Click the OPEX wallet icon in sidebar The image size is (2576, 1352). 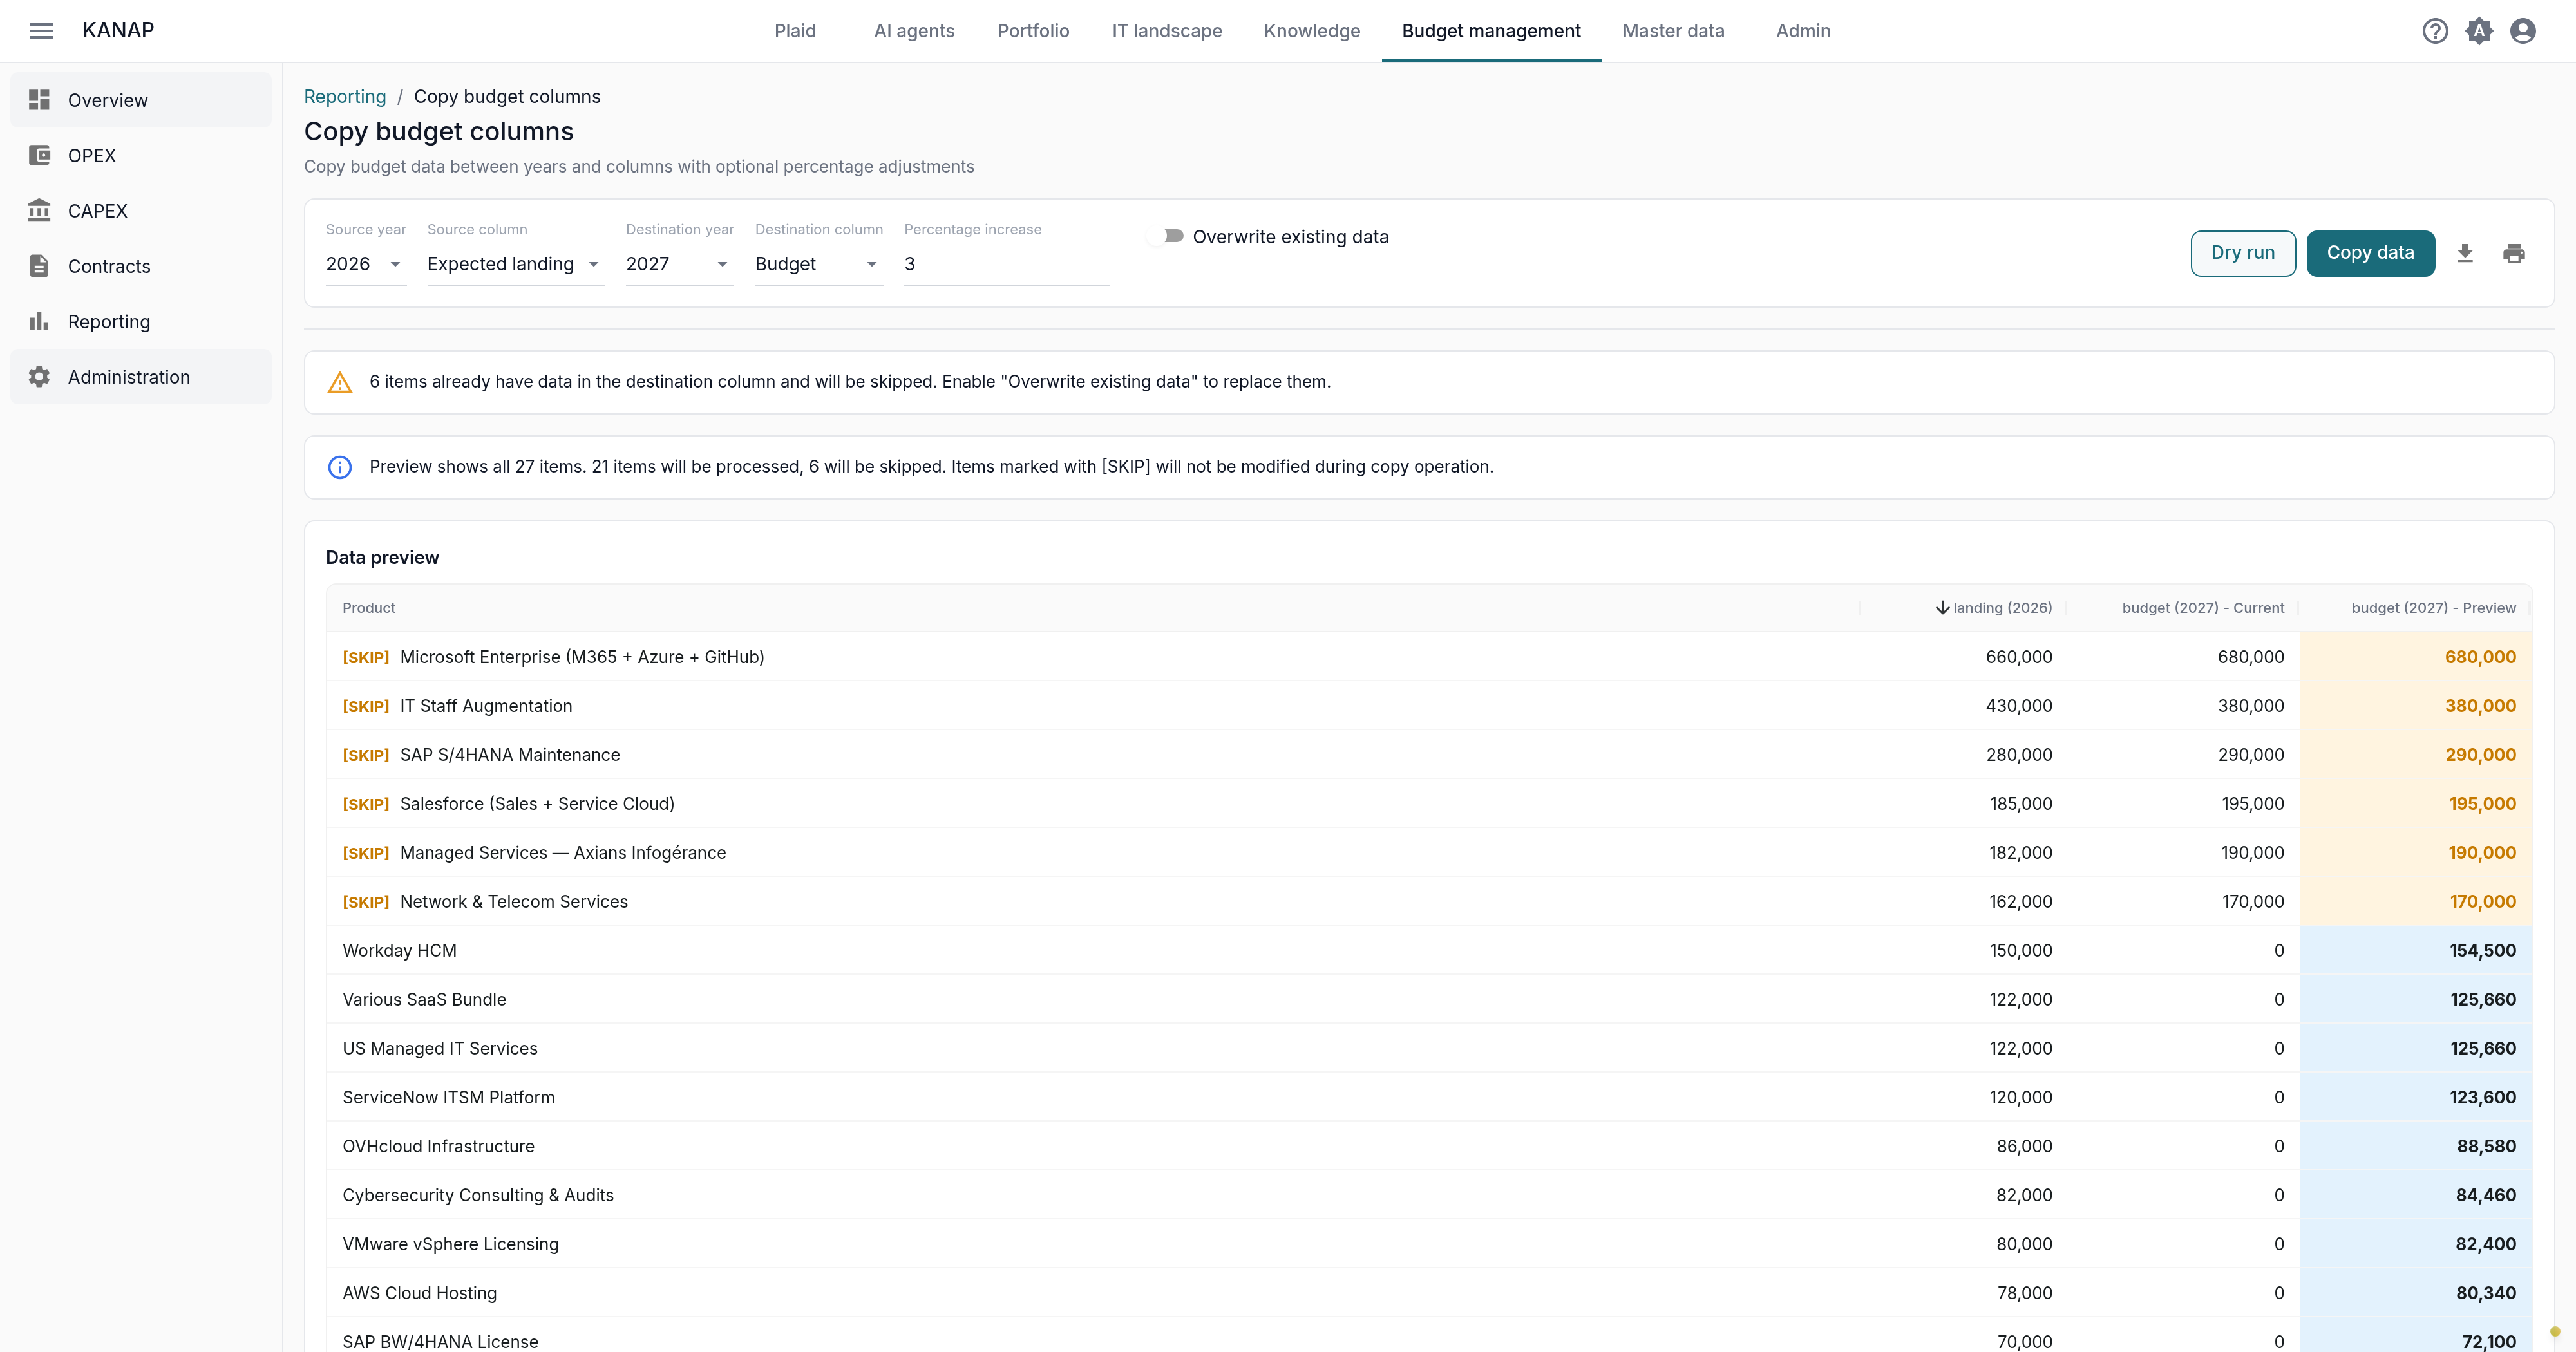tap(39, 155)
